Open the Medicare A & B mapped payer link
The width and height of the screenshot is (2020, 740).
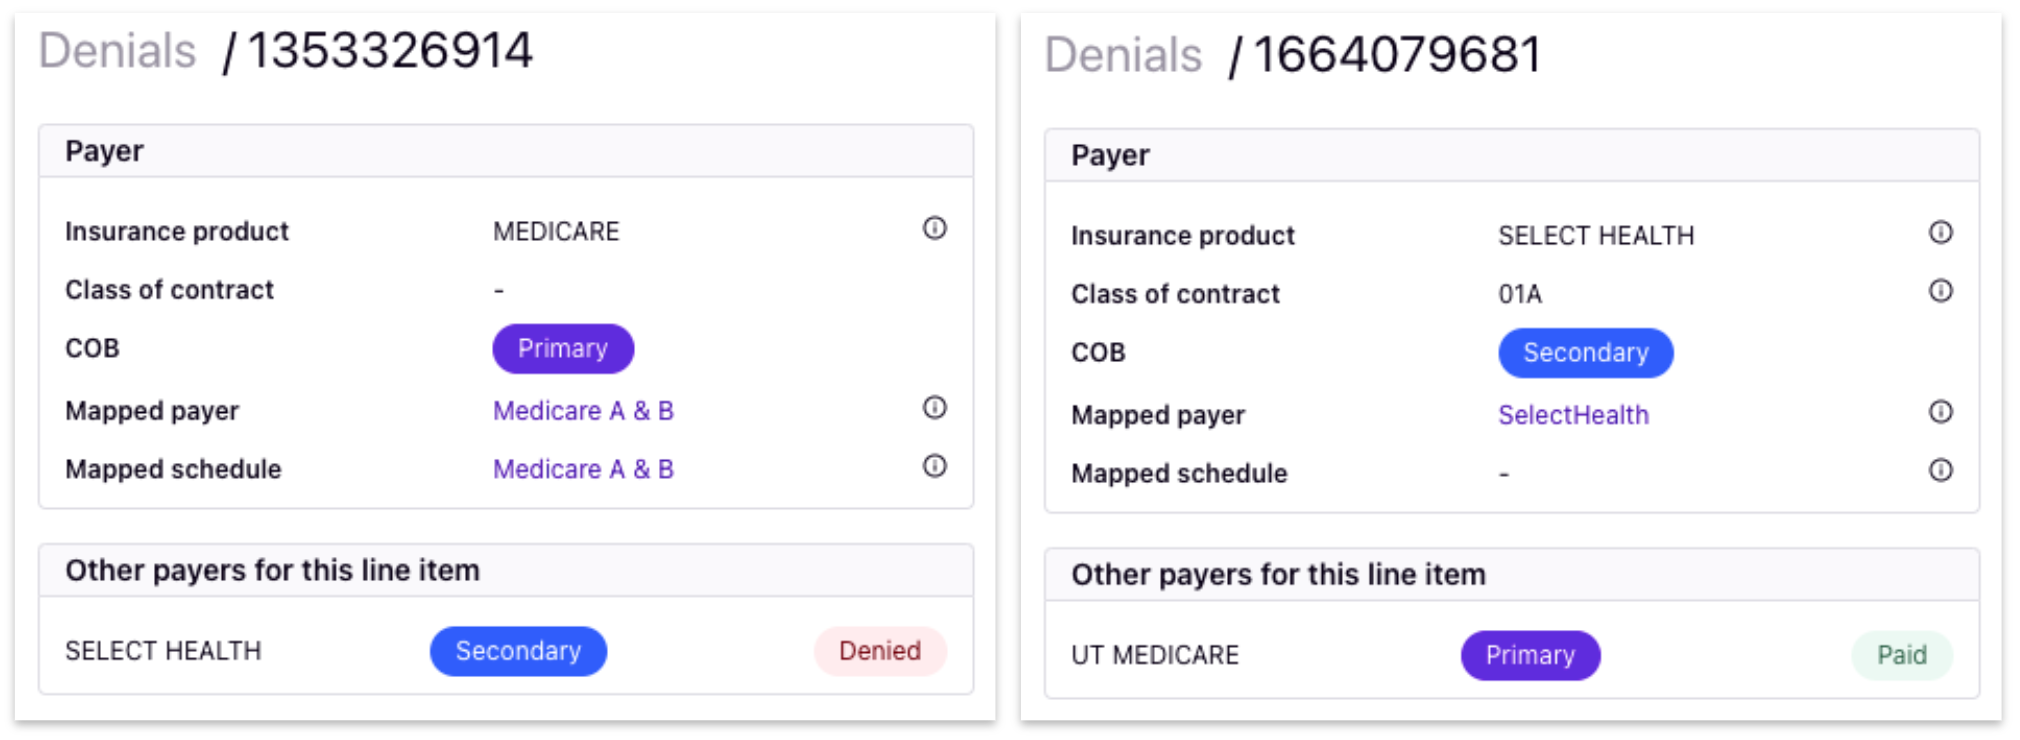(583, 411)
